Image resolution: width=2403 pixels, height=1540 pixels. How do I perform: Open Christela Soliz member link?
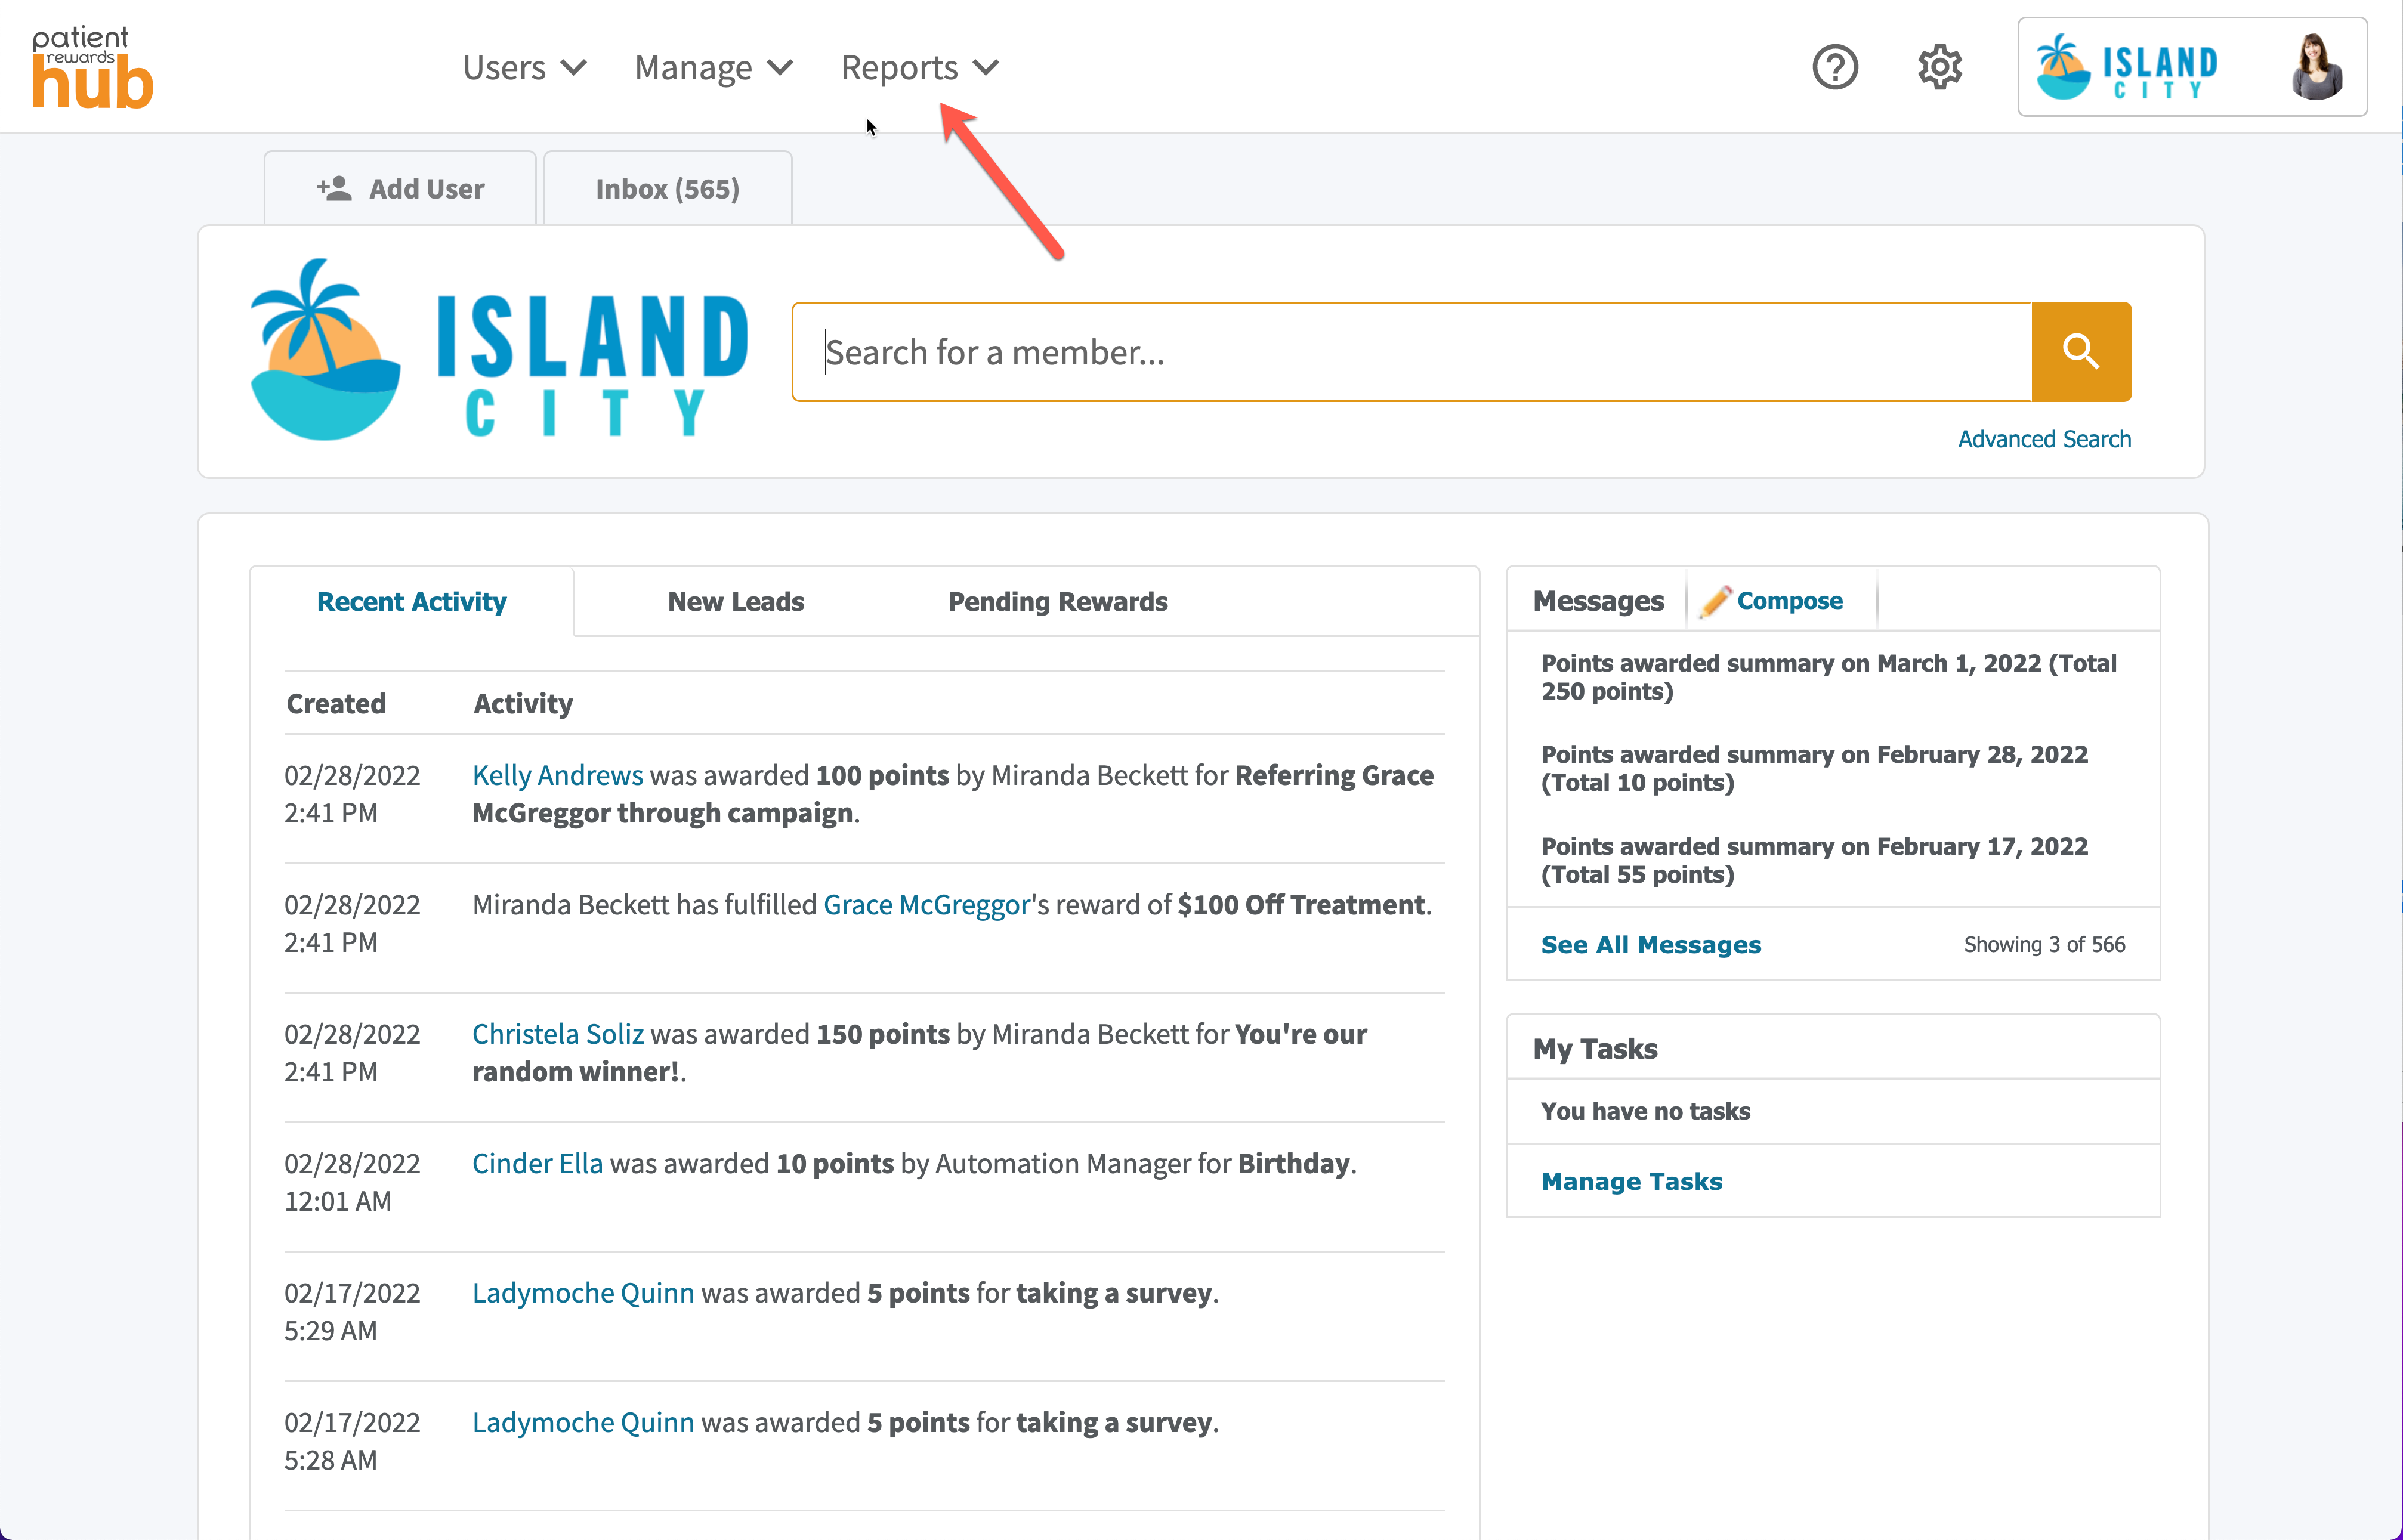[557, 1034]
